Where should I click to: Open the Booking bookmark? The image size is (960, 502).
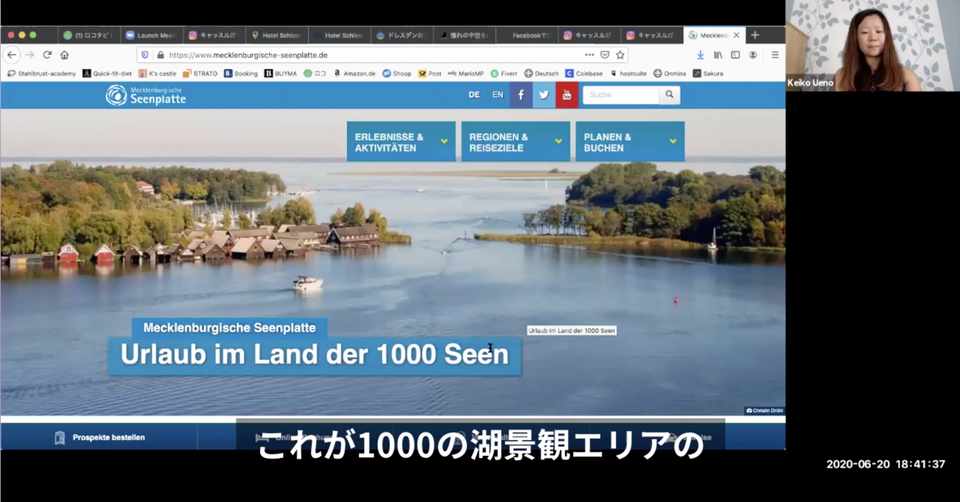[241, 73]
